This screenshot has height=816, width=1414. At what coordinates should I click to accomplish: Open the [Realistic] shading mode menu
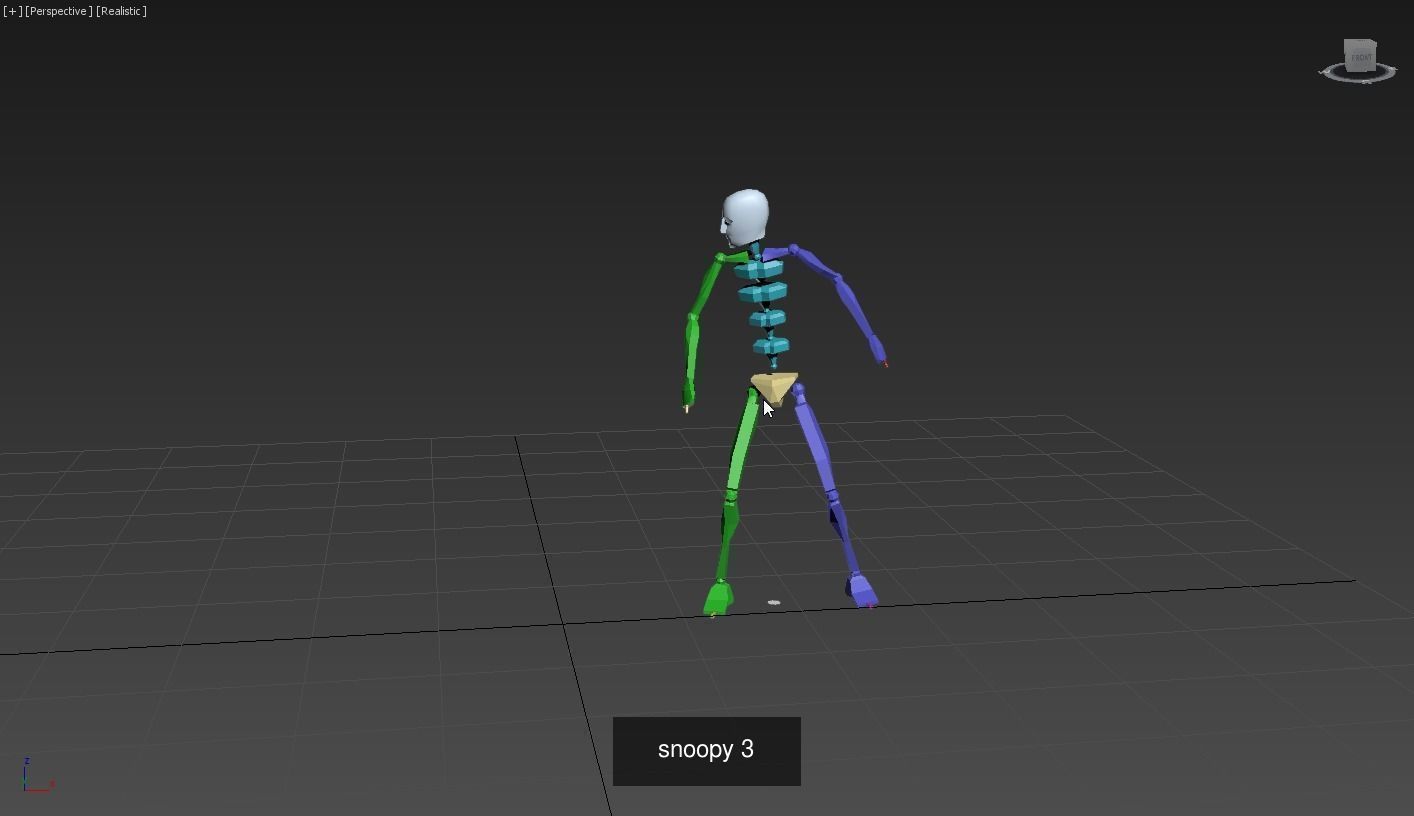click(121, 11)
